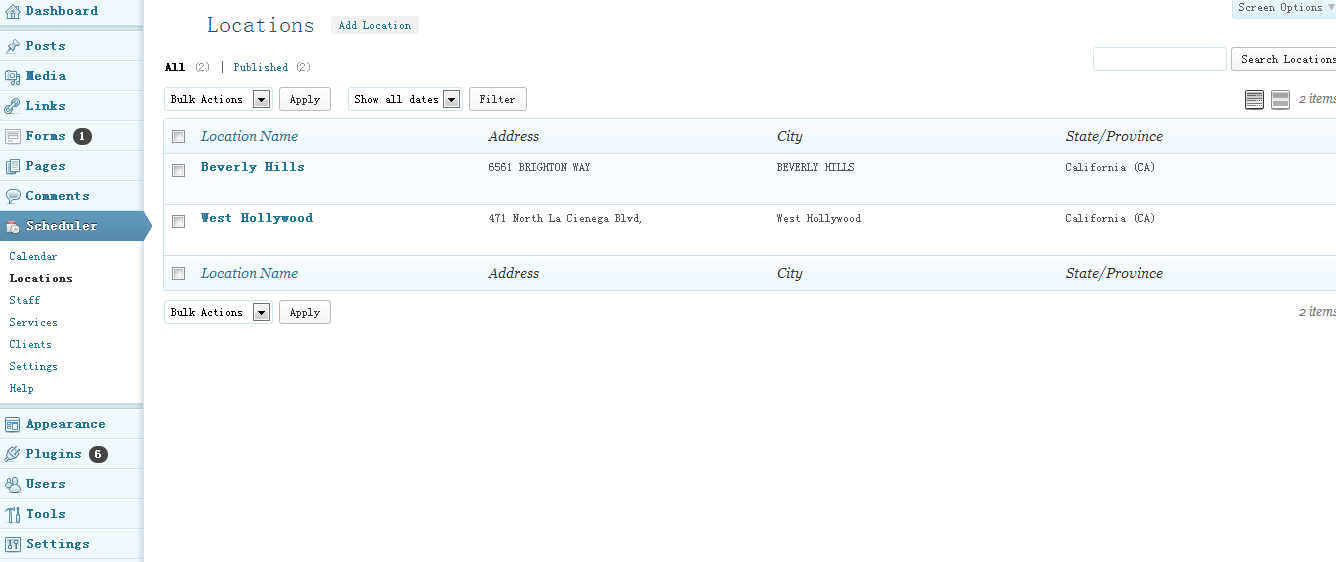Click the Tools wrench icon
The image size is (1336, 562).
pyautogui.click(x=12, y=514)
